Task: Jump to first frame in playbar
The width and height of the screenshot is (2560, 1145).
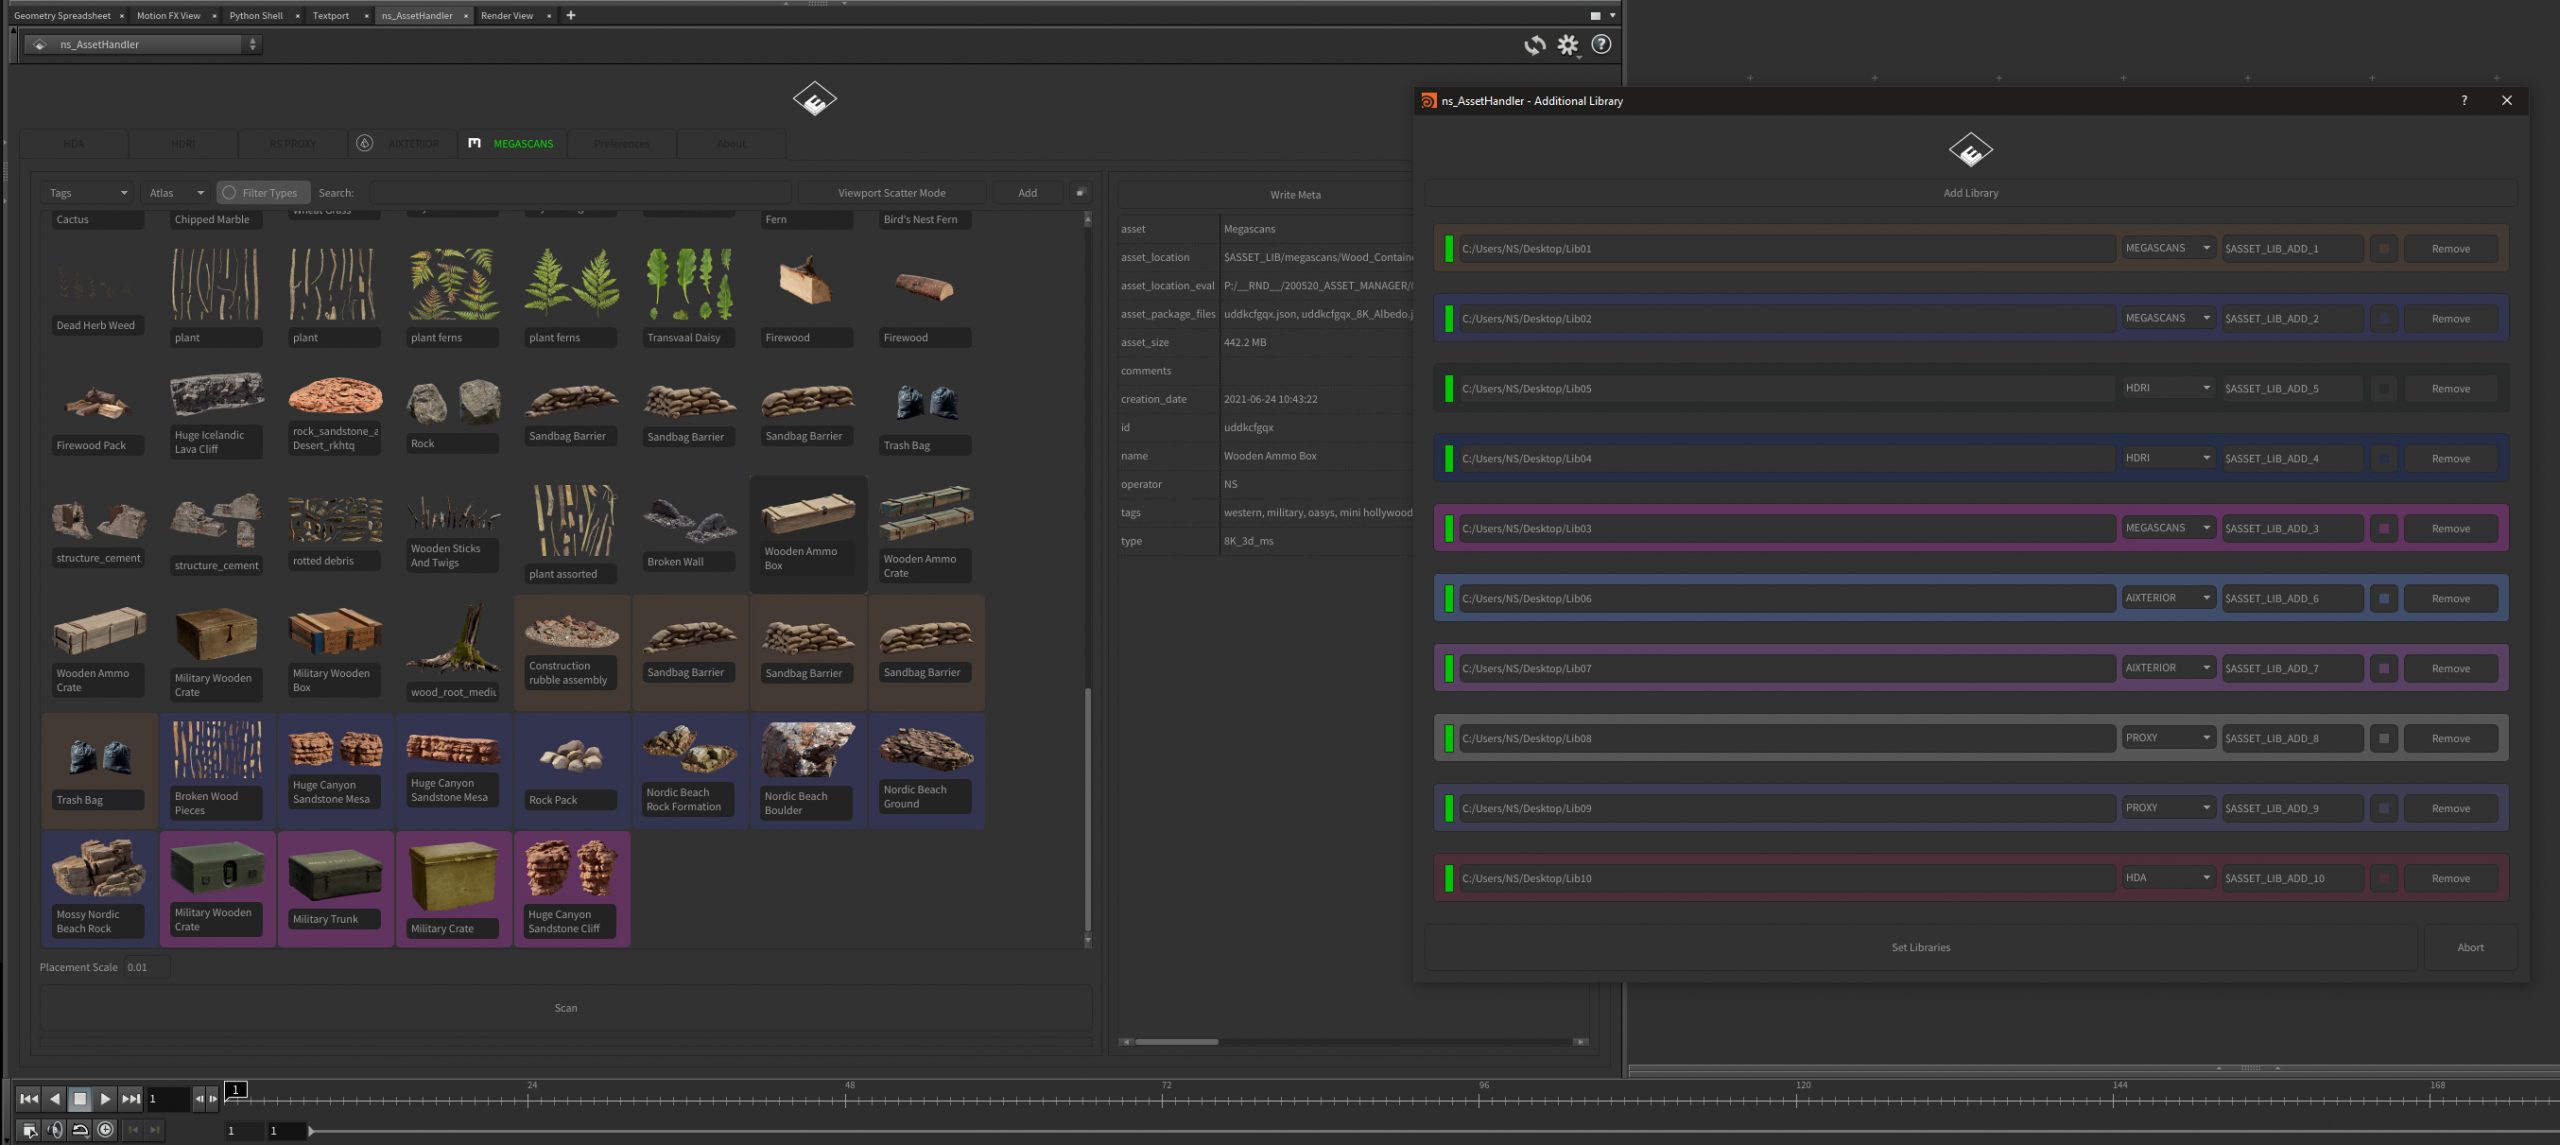Action: click(29, 1099)
